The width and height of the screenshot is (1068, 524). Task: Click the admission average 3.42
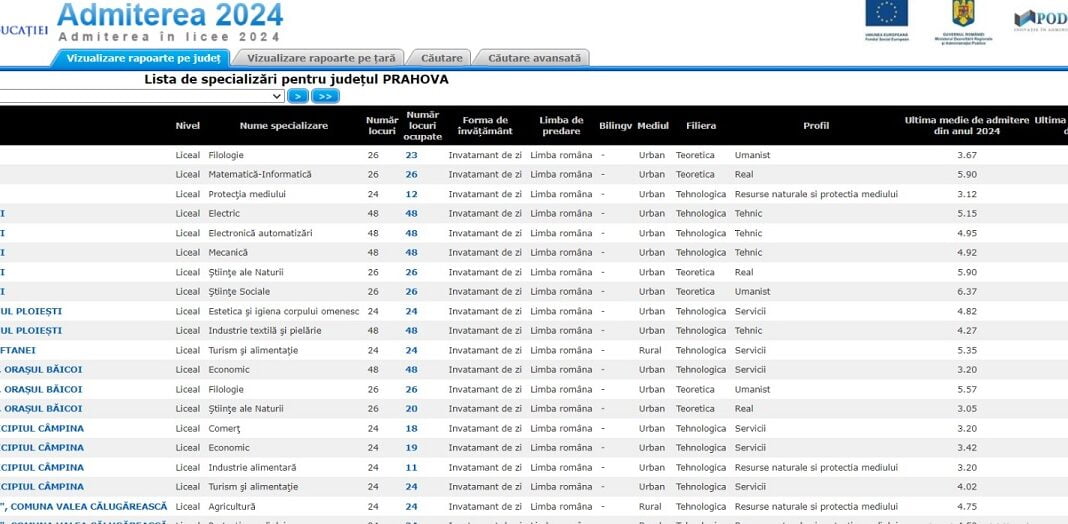[x=967, y=448]
